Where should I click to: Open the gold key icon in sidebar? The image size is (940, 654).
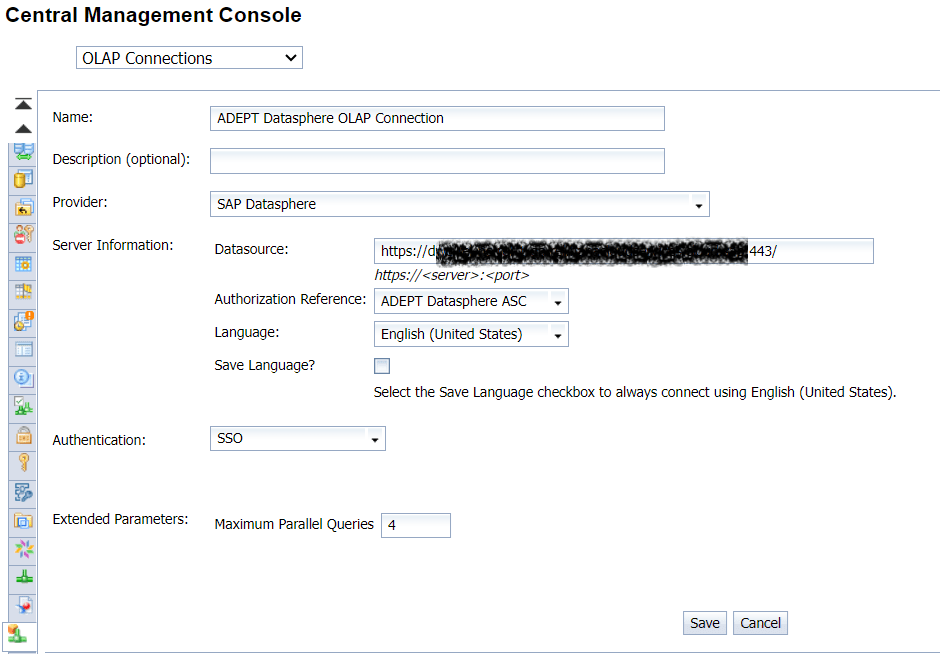[x=23, y=463]
